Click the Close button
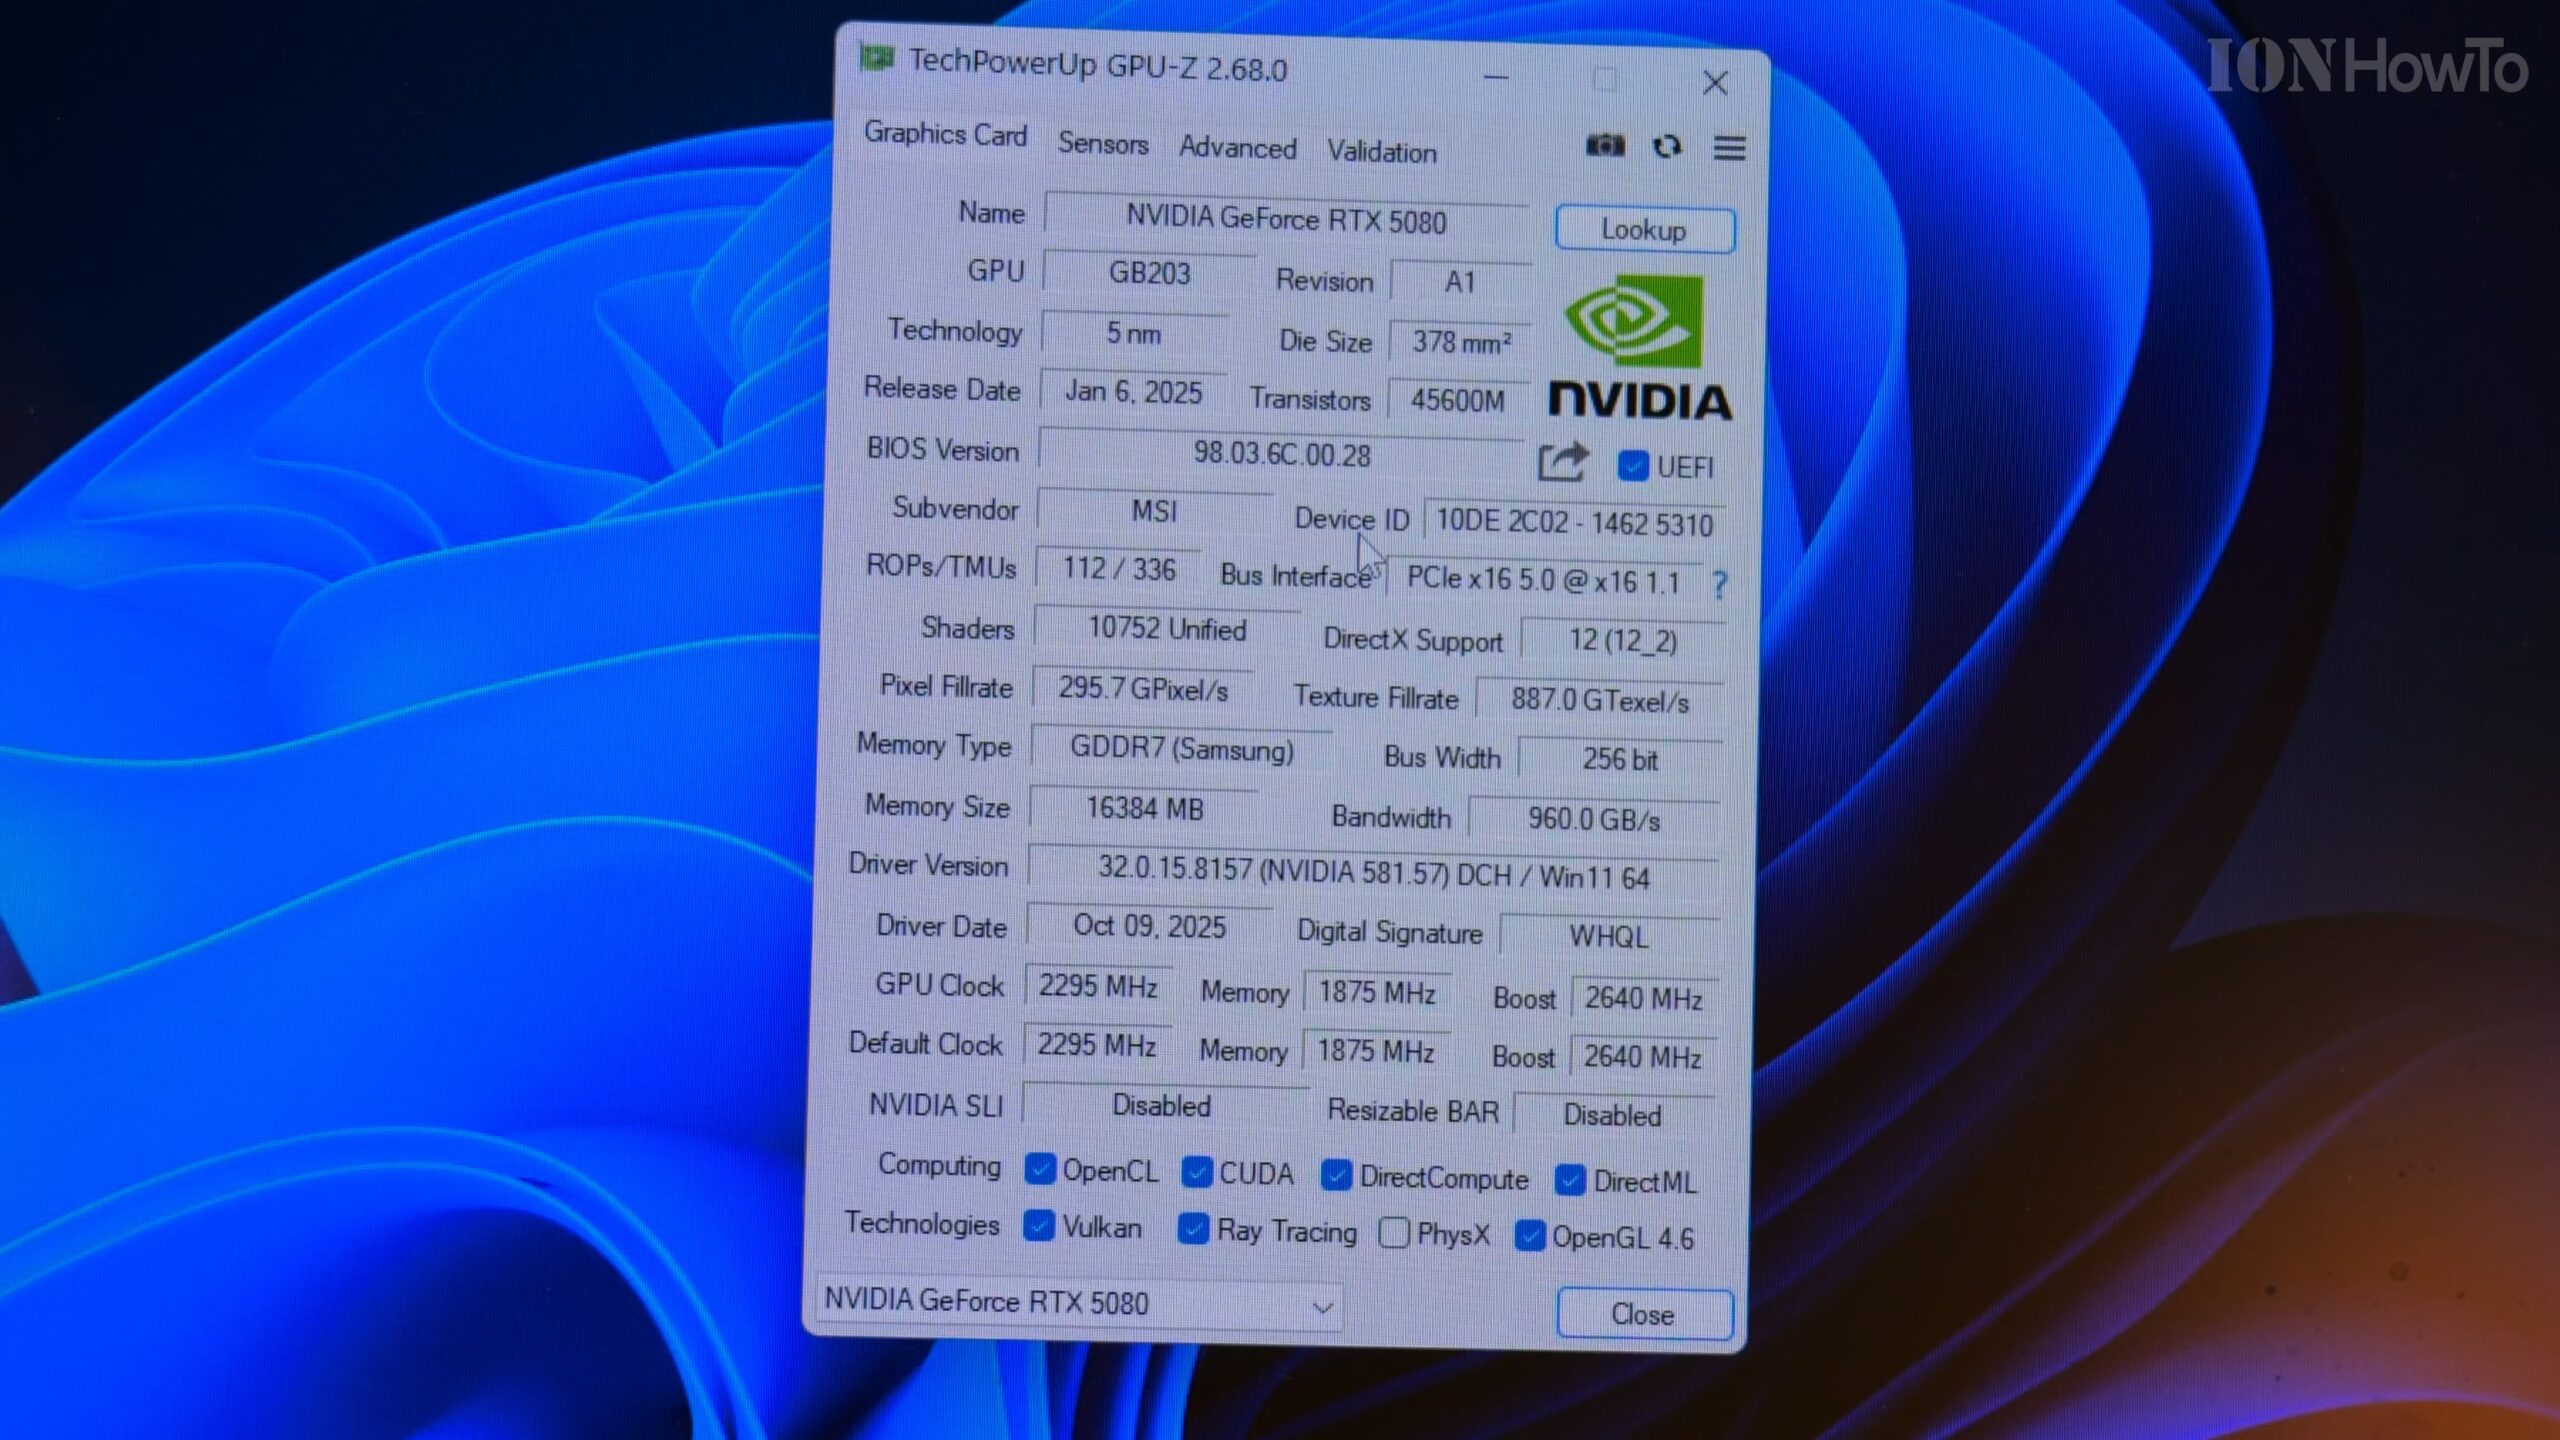This screenshot has height=1440, width=2560. [1644, 1314]
